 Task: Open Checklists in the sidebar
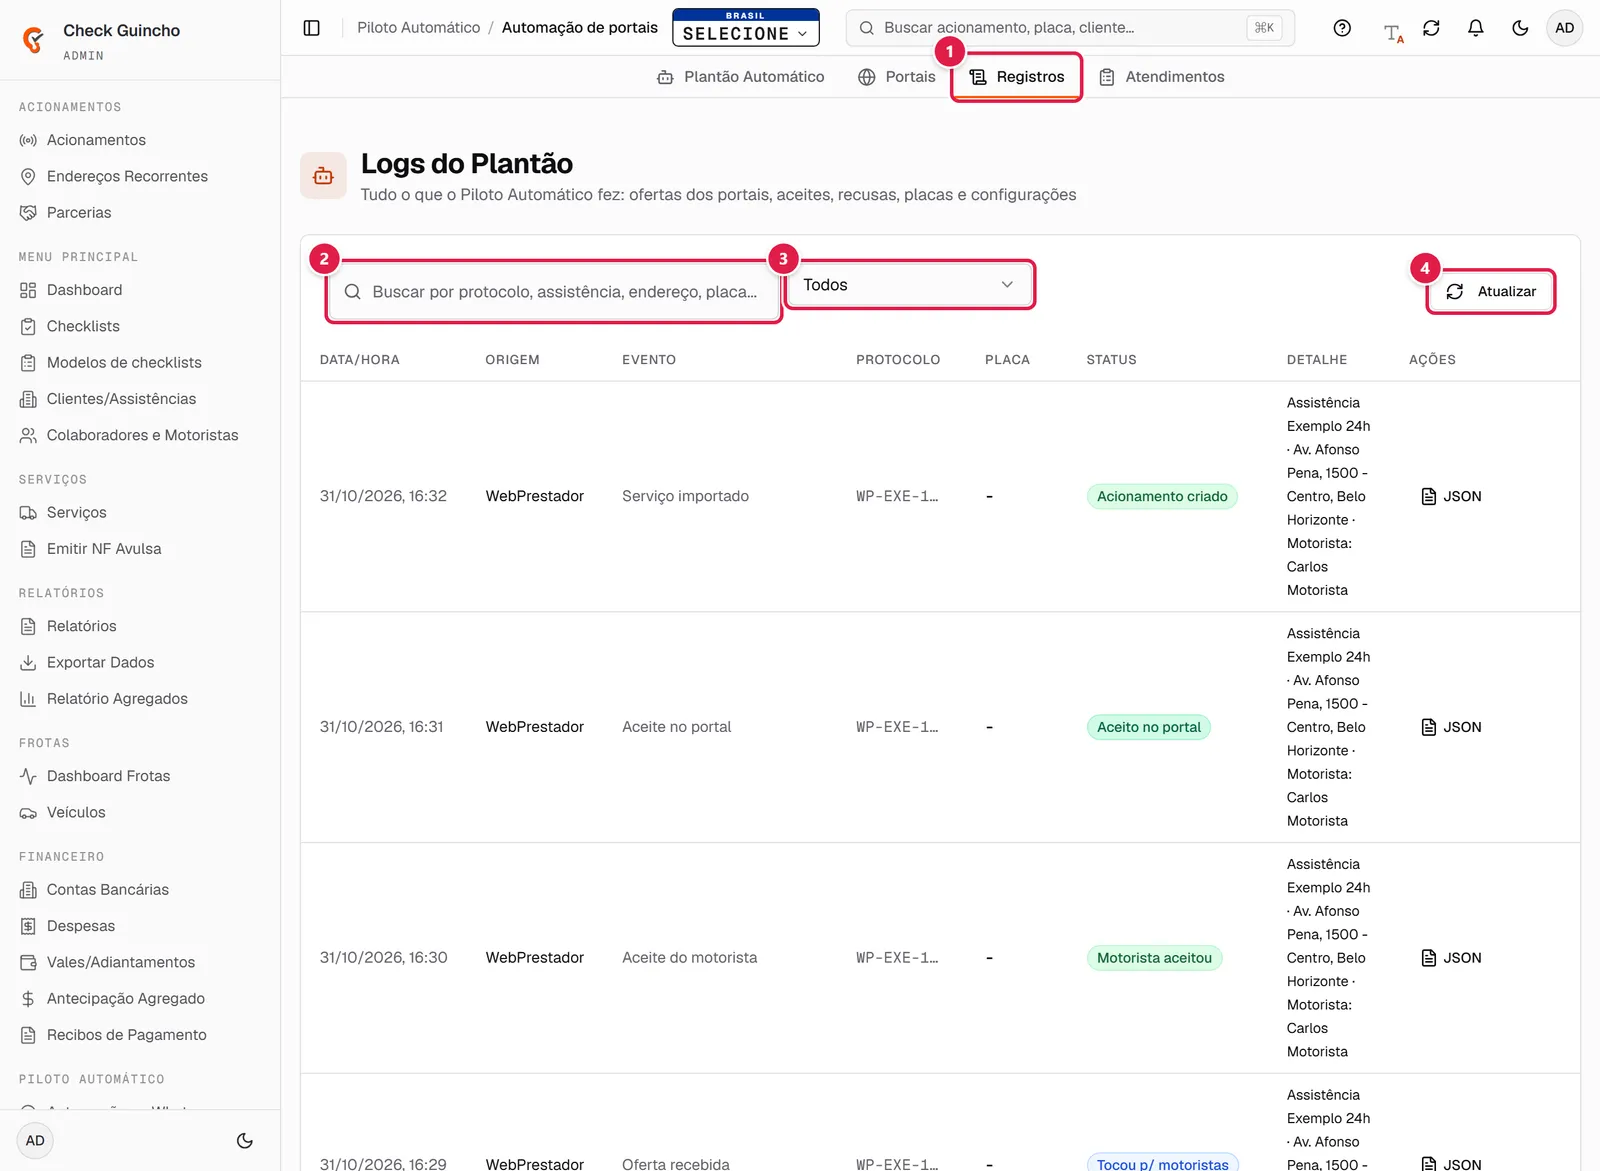pyautogui.click(x=140, y=326)
